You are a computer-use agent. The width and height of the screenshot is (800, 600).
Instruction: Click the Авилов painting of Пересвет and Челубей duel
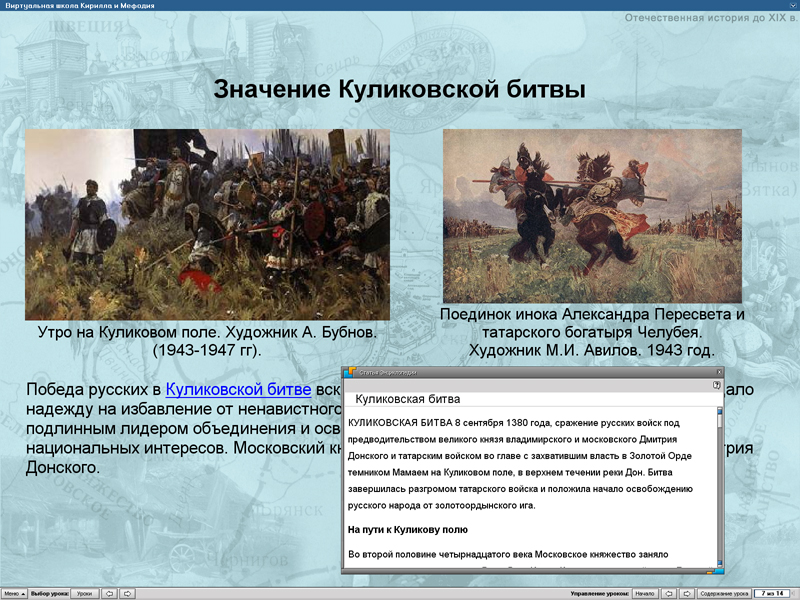point(592,216)
